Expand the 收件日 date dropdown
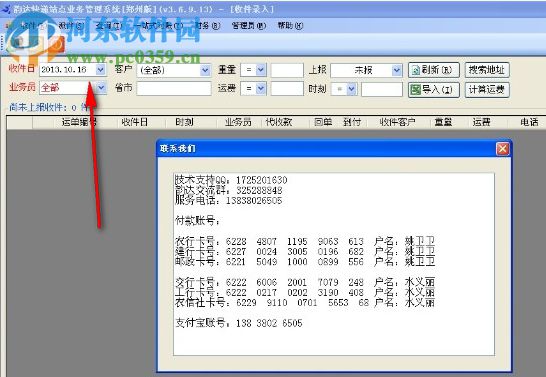 pyautogui.click(x=100, y=70)
